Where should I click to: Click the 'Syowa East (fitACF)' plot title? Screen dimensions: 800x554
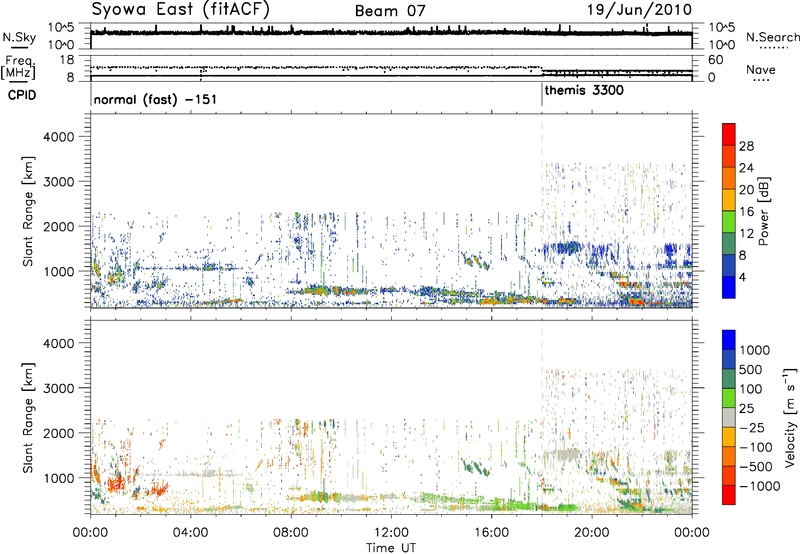[181, 10]
